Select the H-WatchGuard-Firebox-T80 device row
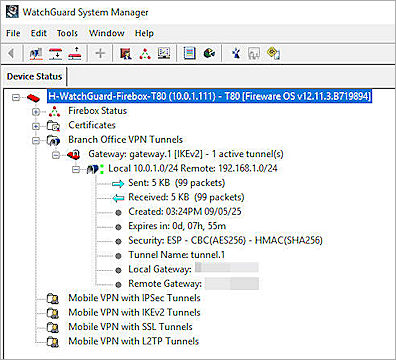This screenshot has height=360, width=396. [210, 96]
